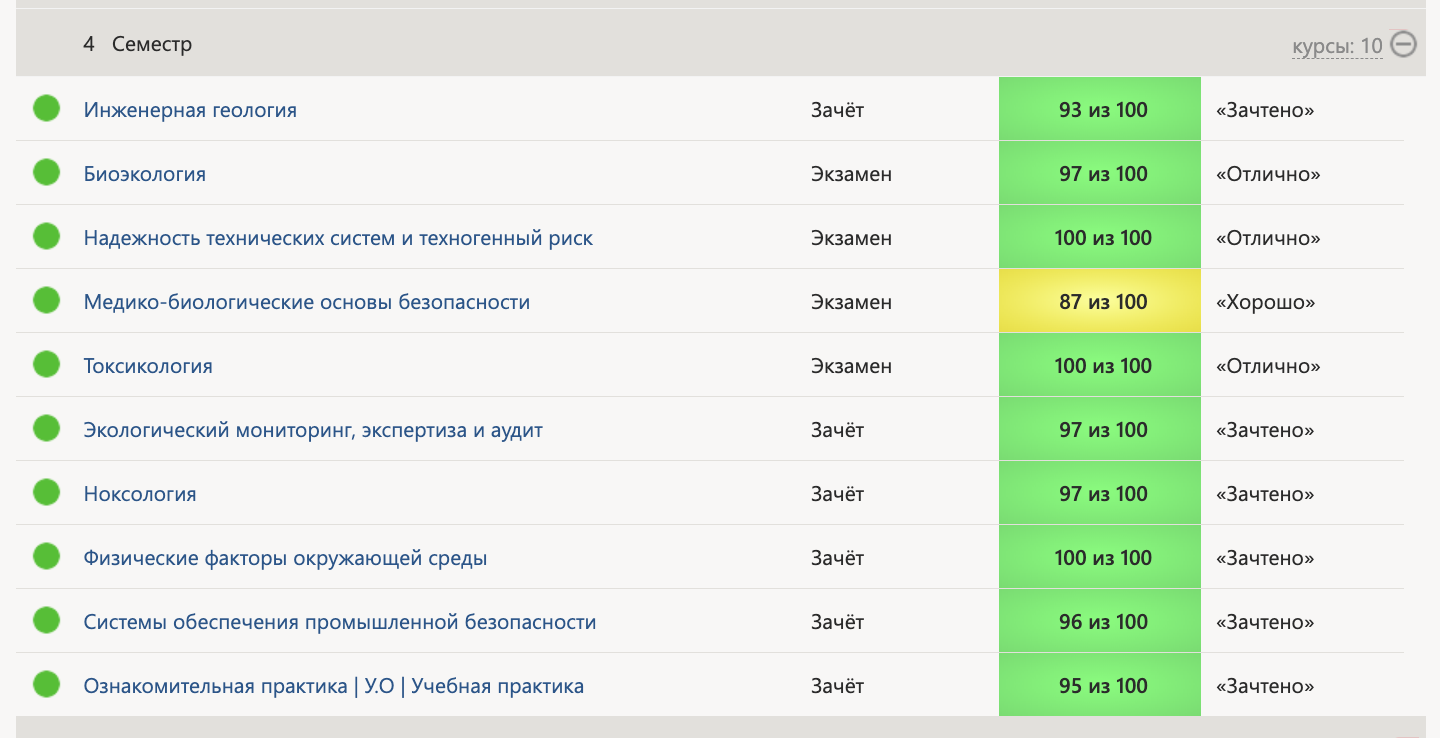Open Надежность технических систем и техногенный риск
The image size is (1440, 738).
click(338, 238)
